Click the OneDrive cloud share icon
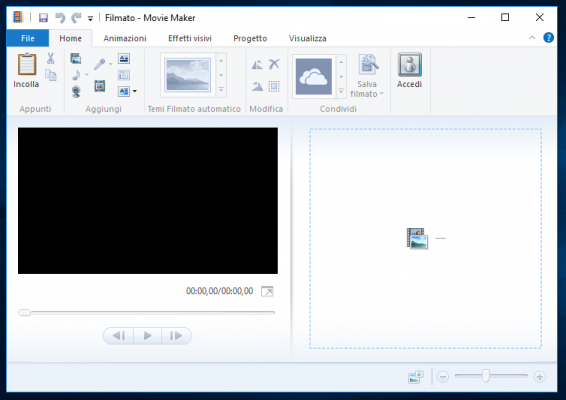Screen dimensions: 566x400 314,76
